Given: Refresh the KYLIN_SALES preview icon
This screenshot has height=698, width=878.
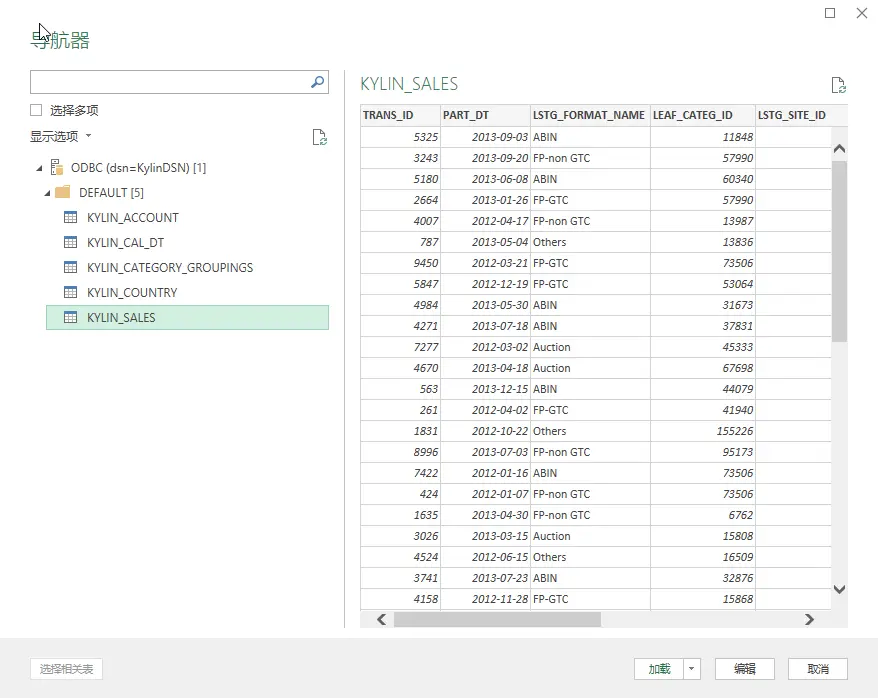Looking at the screenshot, I should (838, 85).
